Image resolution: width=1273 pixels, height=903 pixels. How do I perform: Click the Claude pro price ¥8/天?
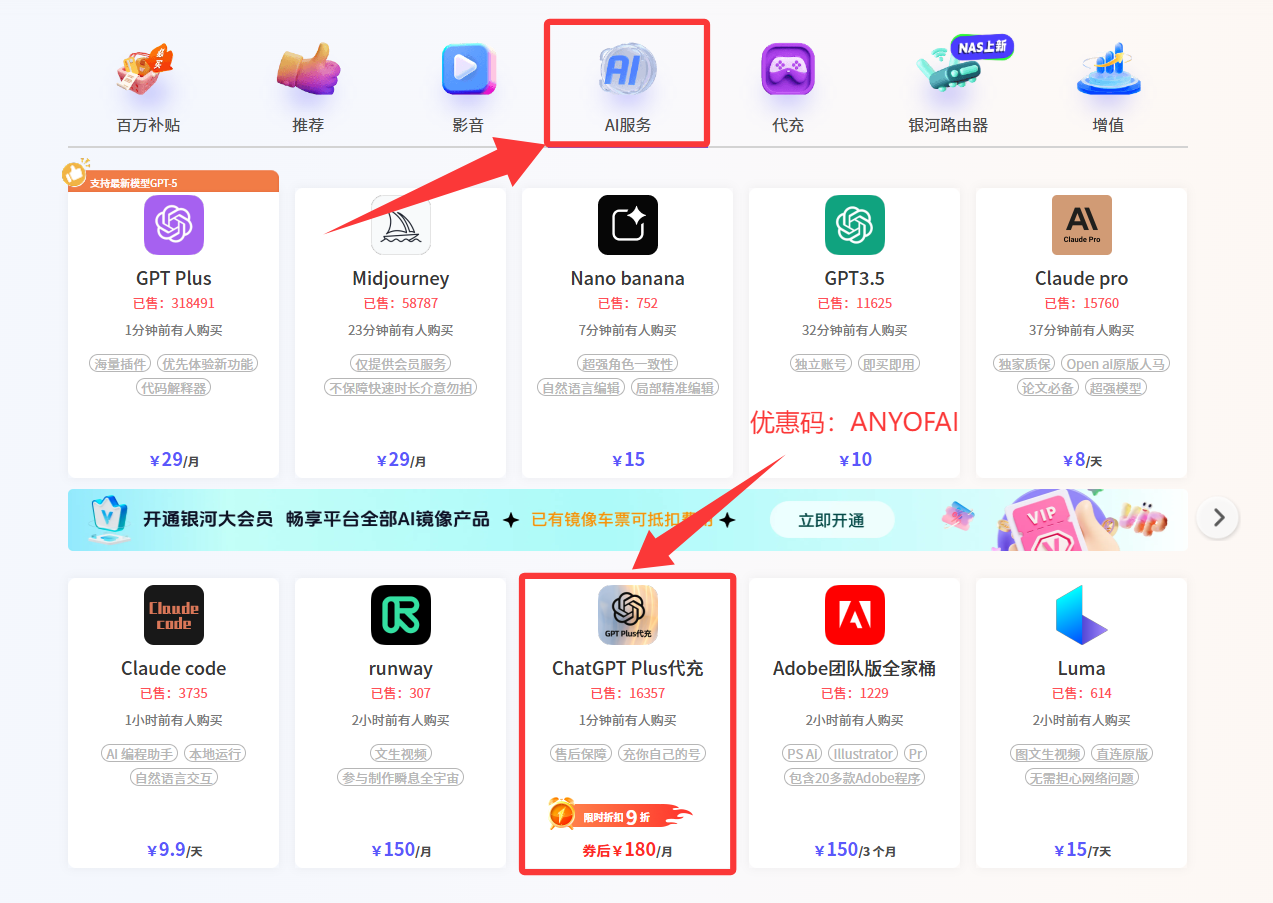point(1082,460)
